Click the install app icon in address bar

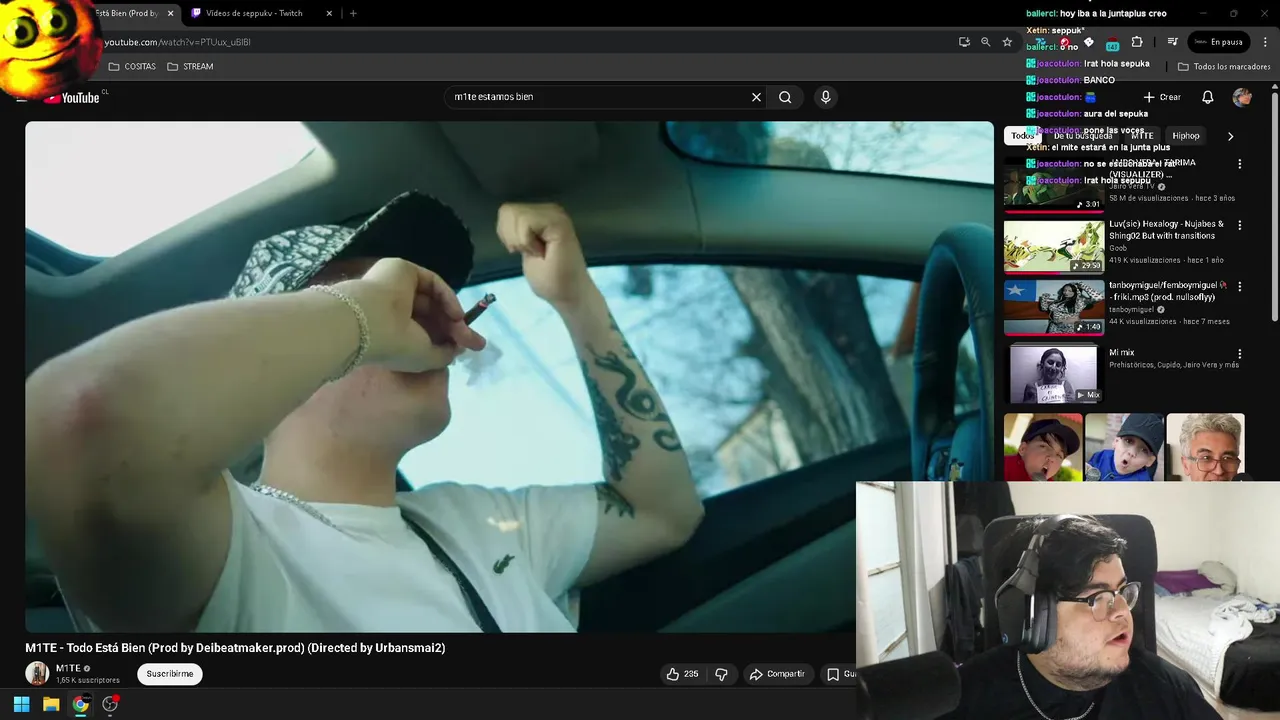pyautogui.click(x=964, y=42)
